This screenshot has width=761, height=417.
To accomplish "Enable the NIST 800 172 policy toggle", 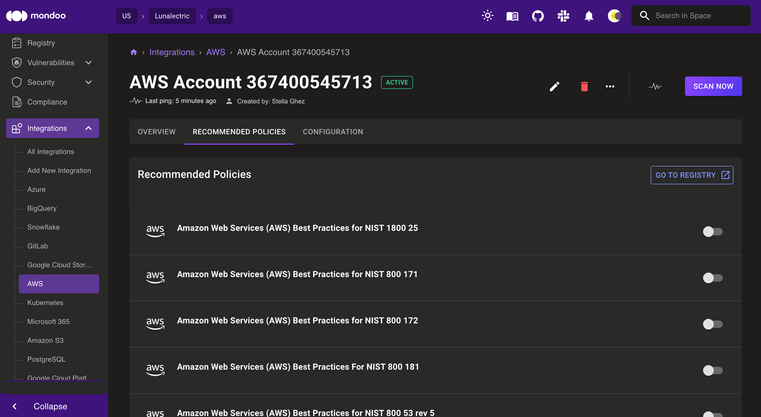I will pos(712,324).
